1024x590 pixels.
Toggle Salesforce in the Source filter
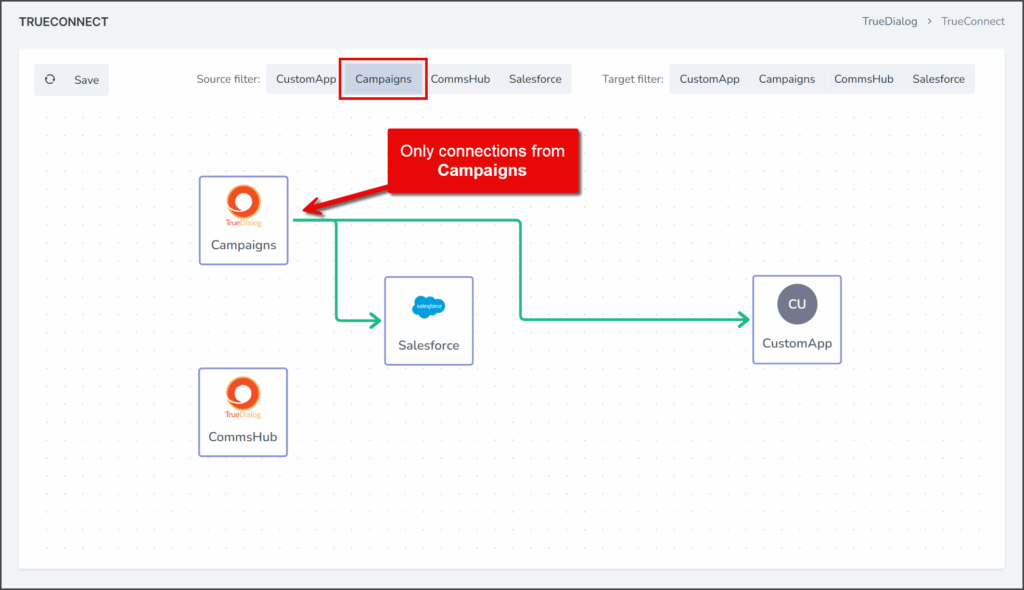pyautogui.click(x=535, y=79)
